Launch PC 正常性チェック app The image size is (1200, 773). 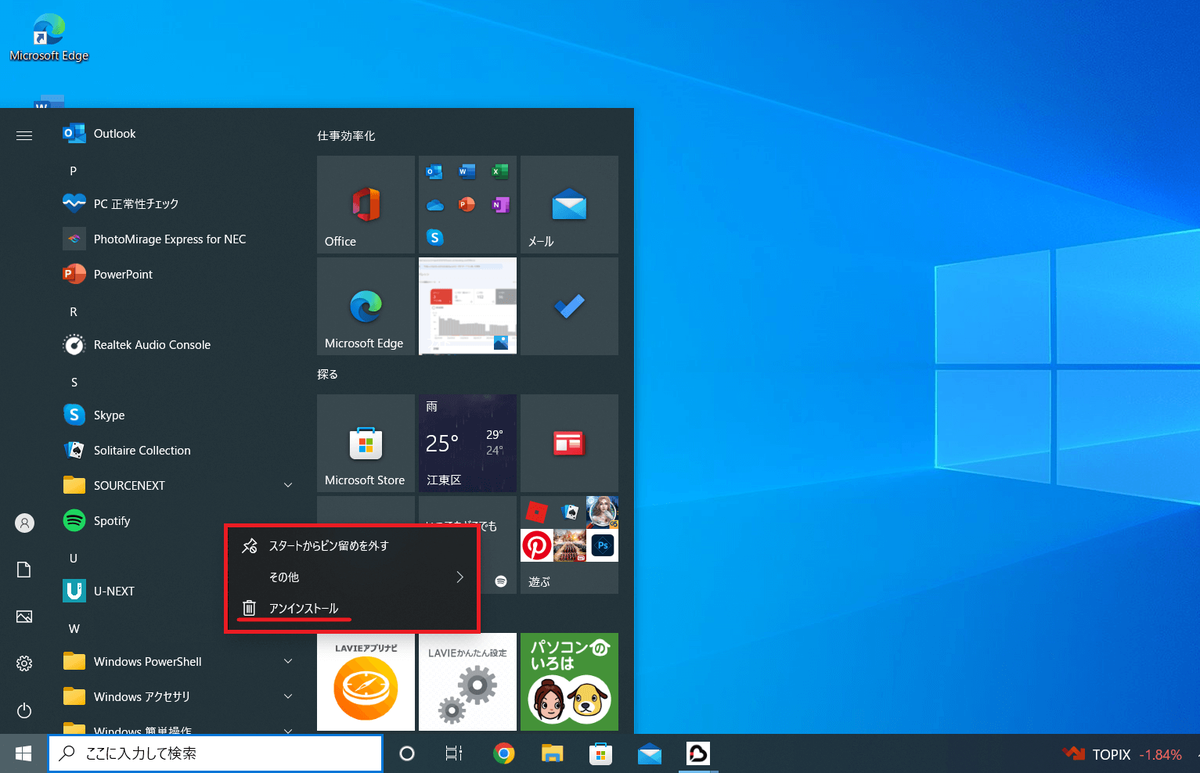coord(180,203)
